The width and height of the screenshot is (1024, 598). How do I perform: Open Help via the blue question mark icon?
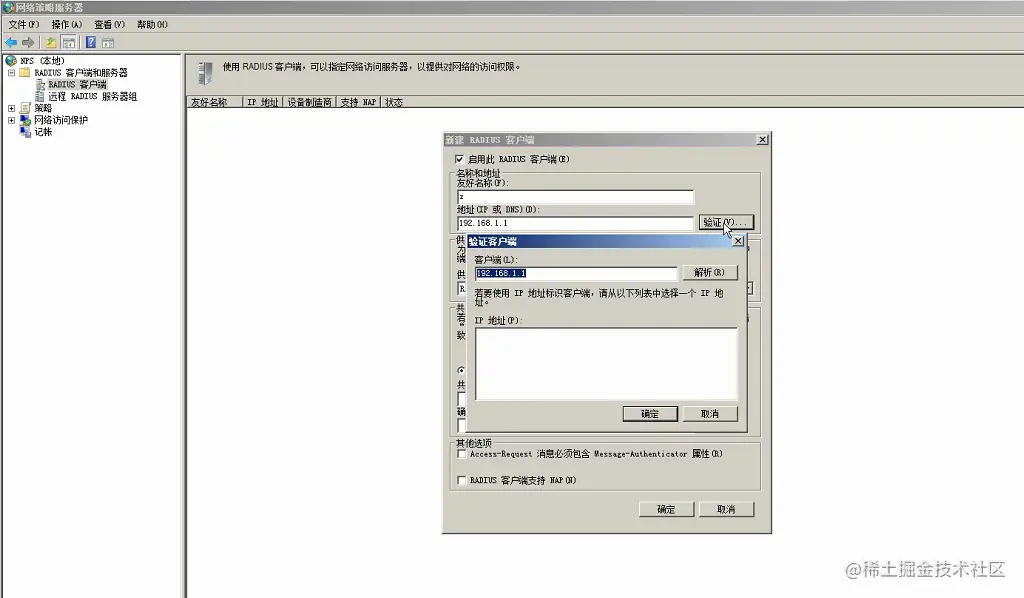point(91,42)
